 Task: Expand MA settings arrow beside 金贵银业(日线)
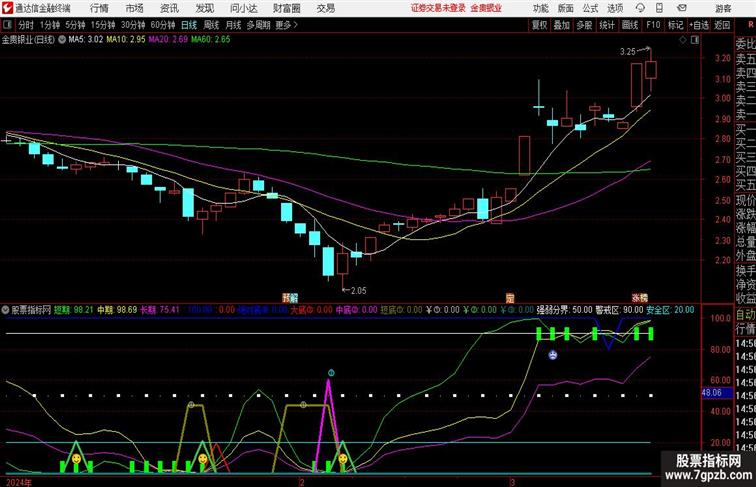pyautogui.click(x=62, y=40)
